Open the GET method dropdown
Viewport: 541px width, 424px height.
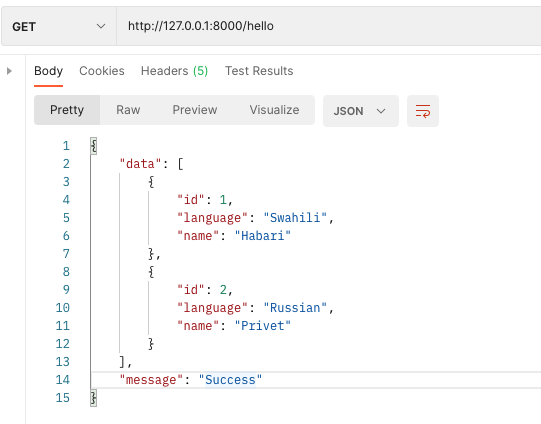pyautogui.click(x=59, y=26)
